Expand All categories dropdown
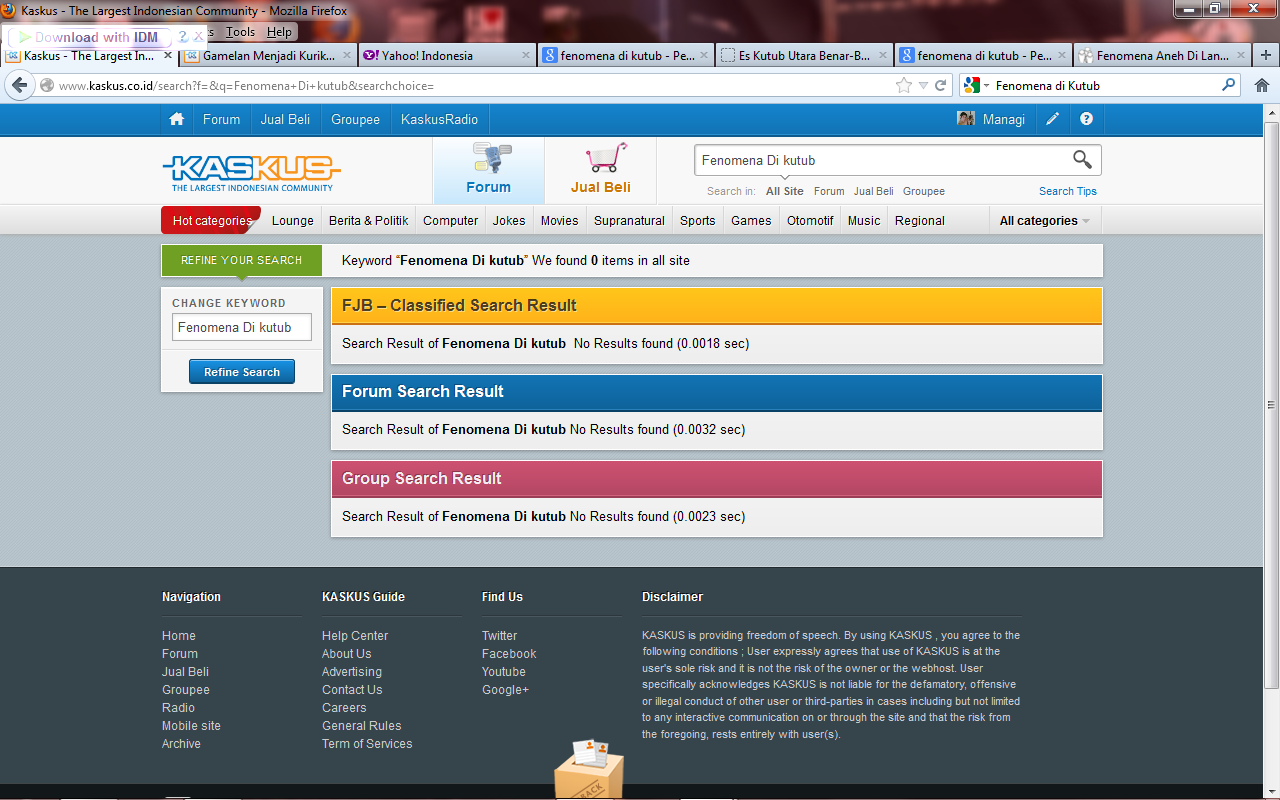The image size is (1280, 800). (x=1045, y=221)
